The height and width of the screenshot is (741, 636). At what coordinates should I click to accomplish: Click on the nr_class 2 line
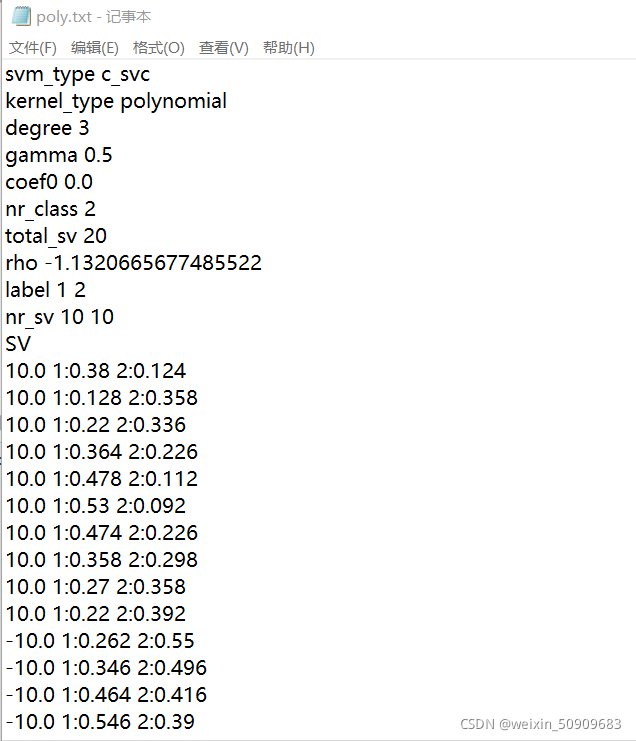coord(51,209)
